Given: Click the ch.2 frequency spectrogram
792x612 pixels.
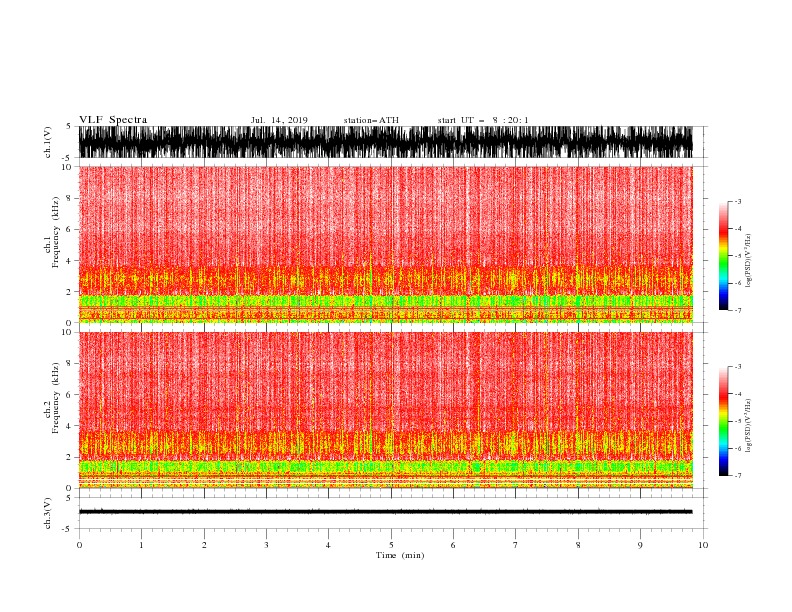Looking at the screenshot, I should [x=385, y=410].
